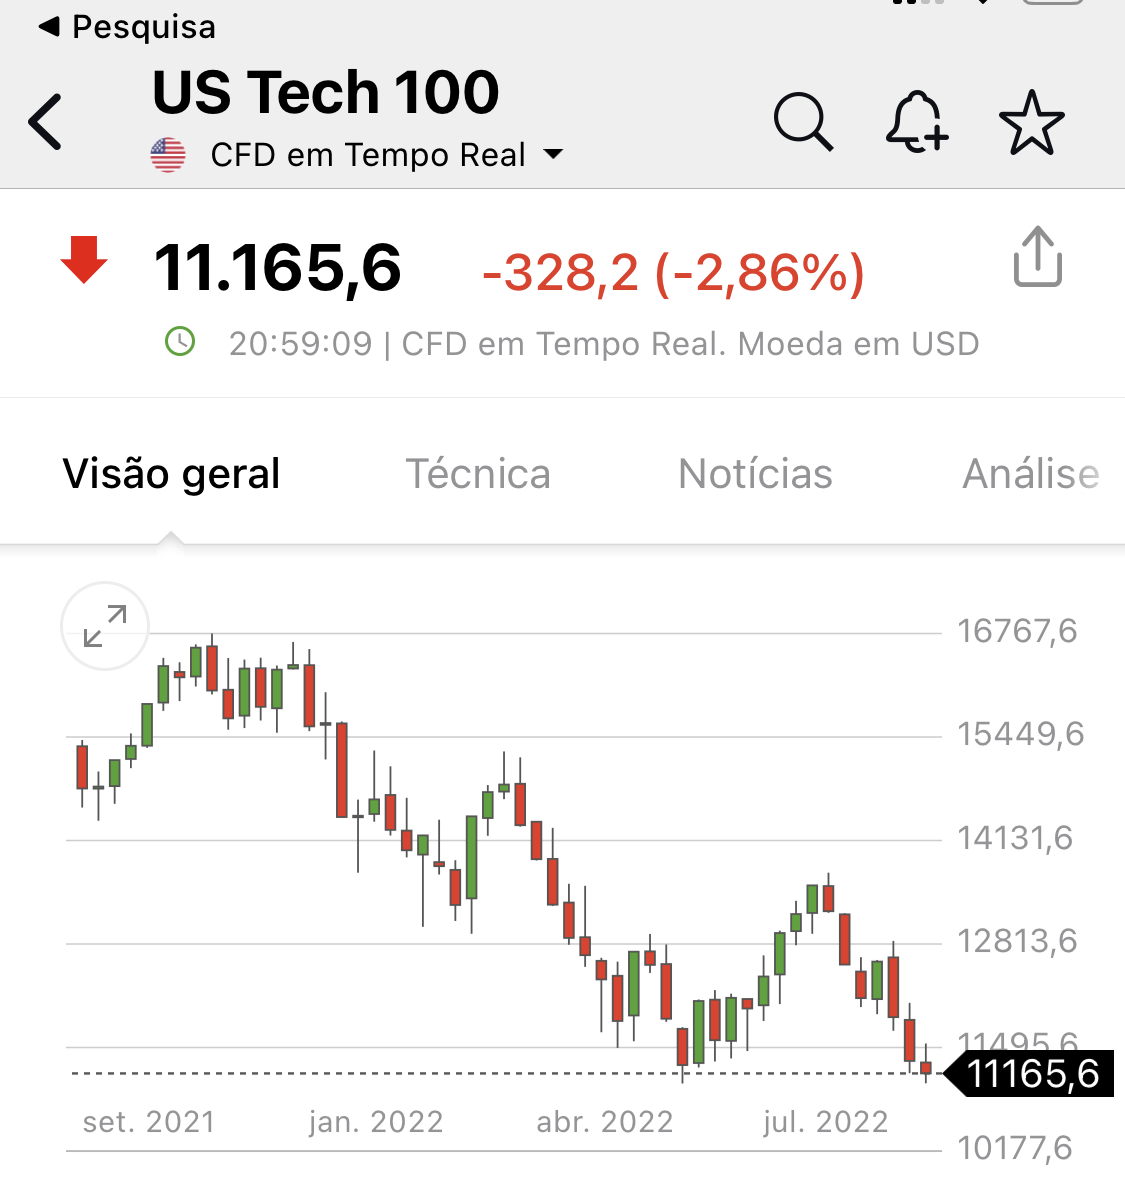The width and height of the screenshot is (1125, 1185).
Task: Tap the red down-arrow price indicator
Action: click(84, 261)
